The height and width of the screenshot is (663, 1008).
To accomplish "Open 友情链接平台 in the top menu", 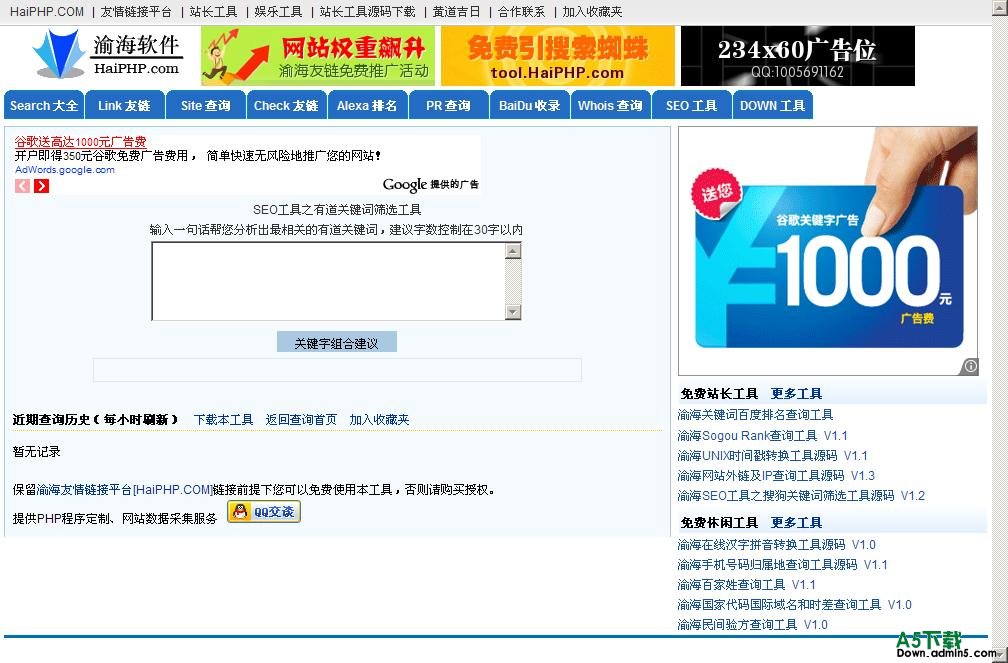I will pos(136,12).
